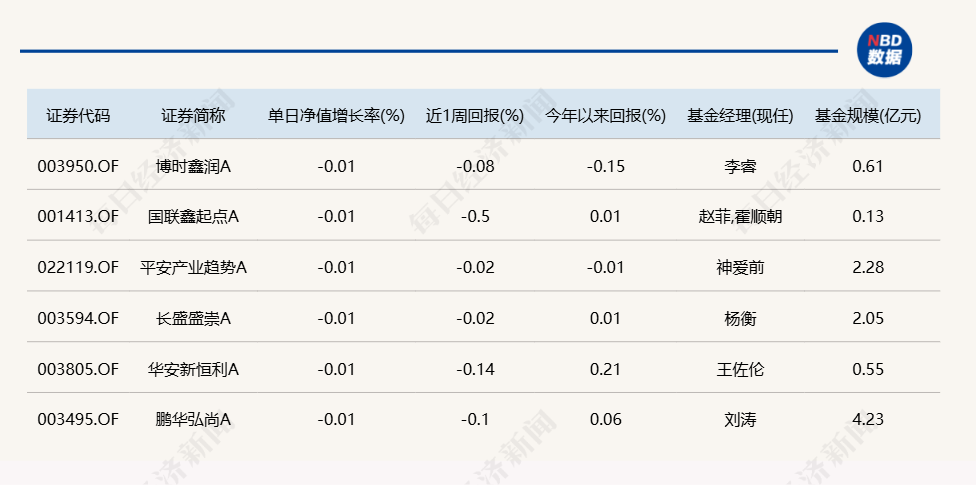Click fund manager 神爱前
Image resolution: width=976 pixels, height=485 pixels.
pos(740,268)
